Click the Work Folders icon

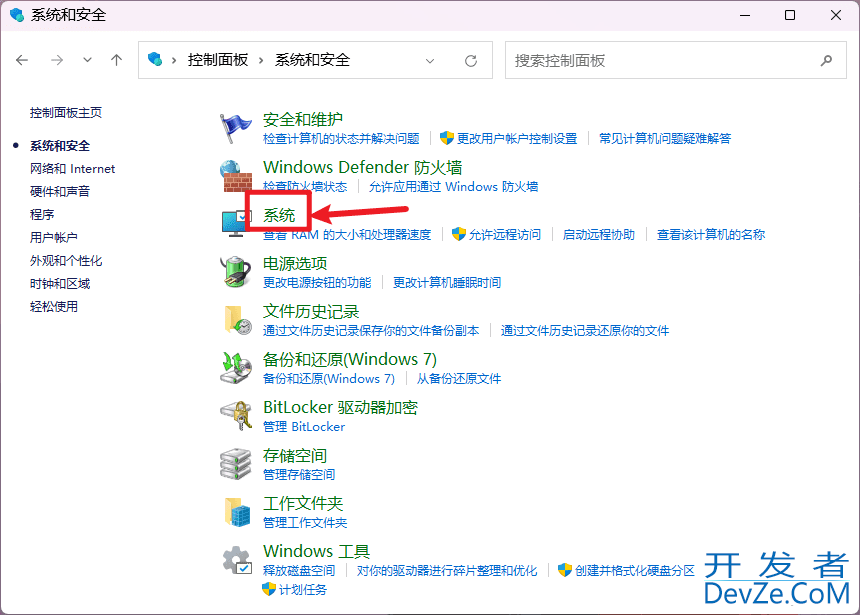point(237,512)
